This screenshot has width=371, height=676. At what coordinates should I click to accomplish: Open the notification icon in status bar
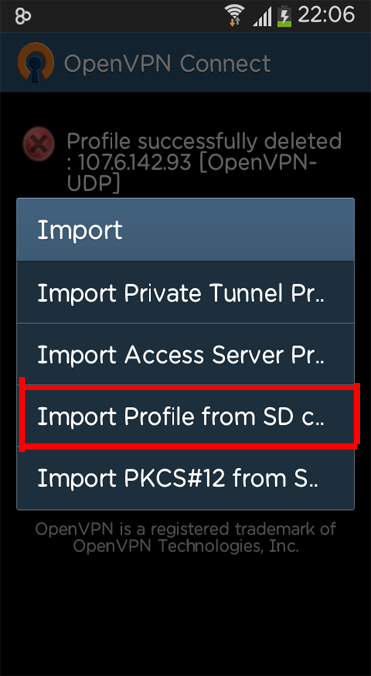tap(23, 16)
